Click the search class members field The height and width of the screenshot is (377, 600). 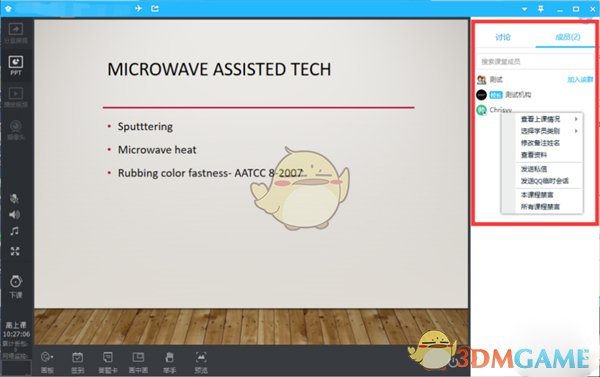click(x=535, y=61)
